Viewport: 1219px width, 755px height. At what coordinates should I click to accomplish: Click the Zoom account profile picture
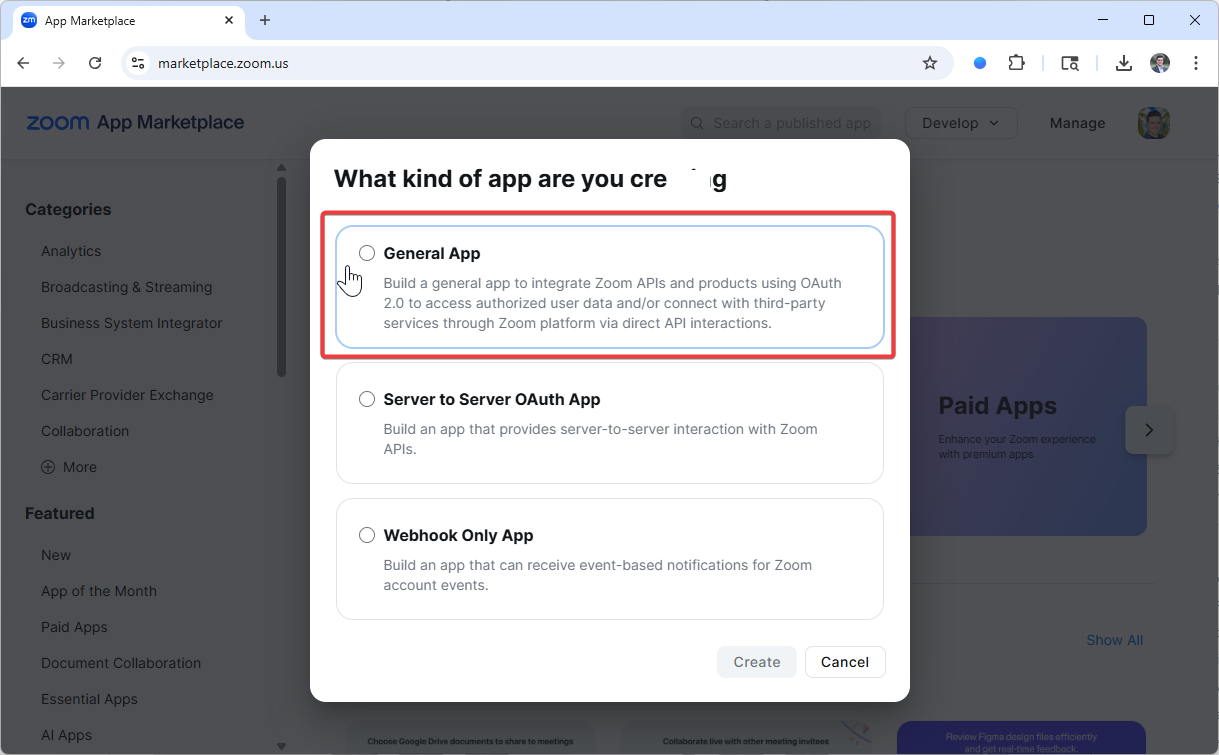click(x=1154, y=123)
